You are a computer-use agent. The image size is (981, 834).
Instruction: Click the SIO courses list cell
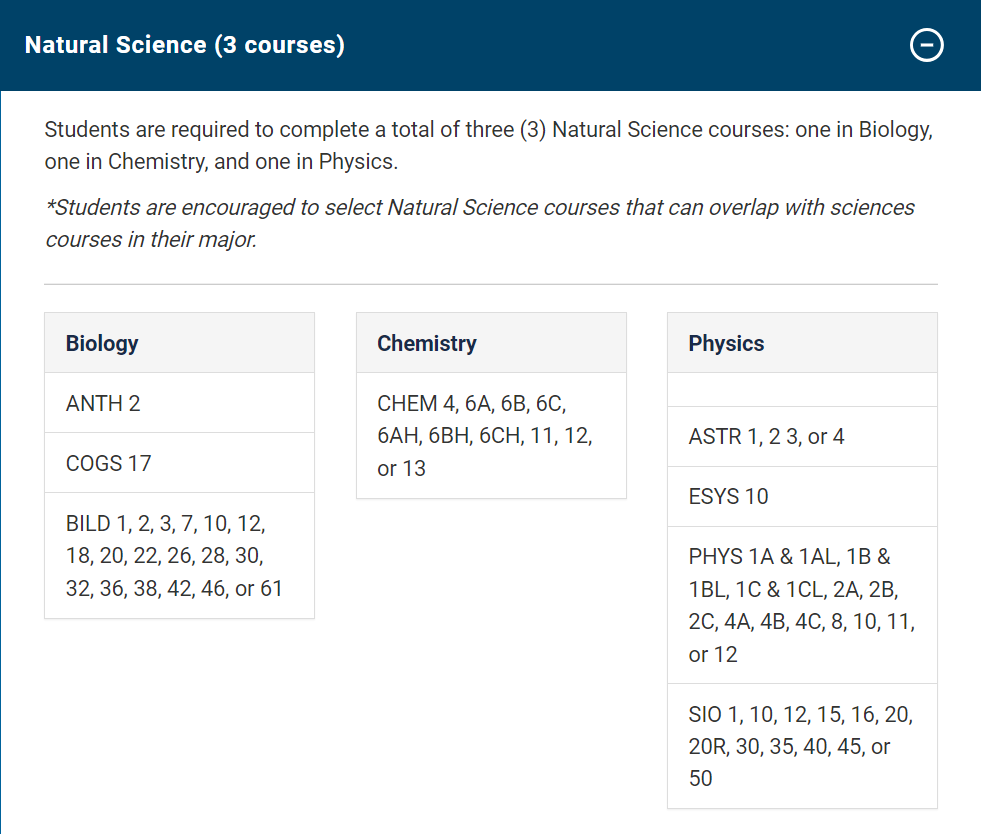(802, 746)
